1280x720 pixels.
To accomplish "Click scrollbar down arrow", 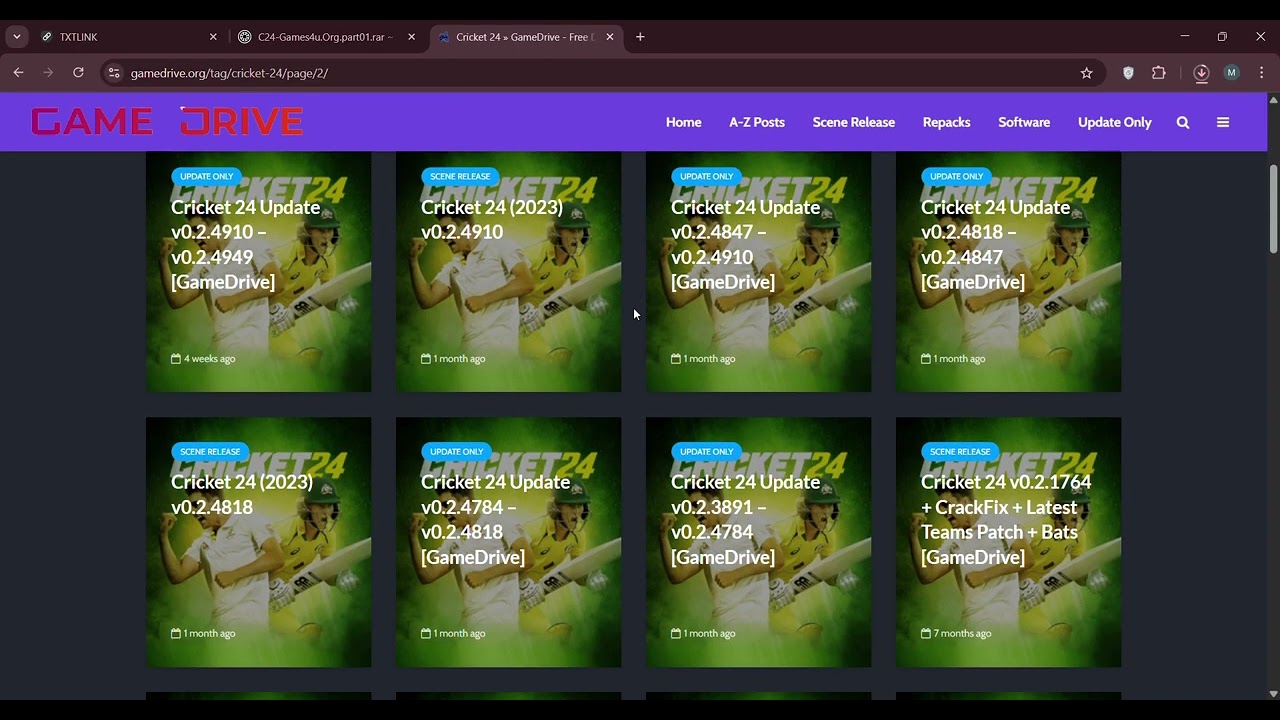I will point(1273,694).
